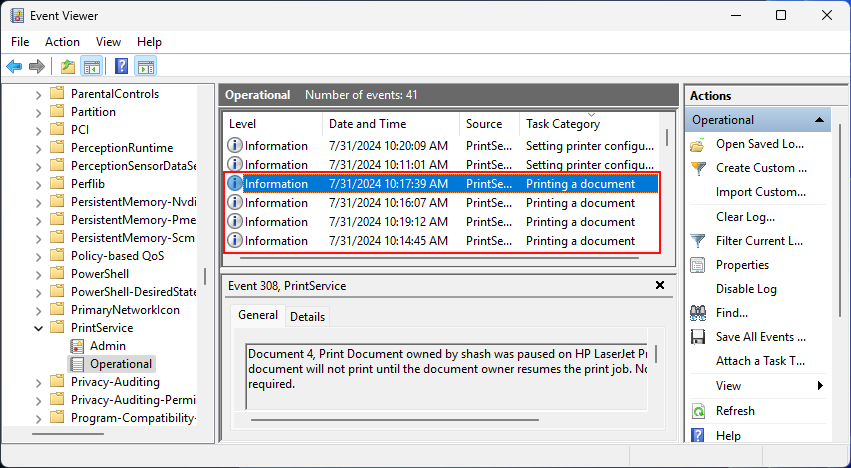The width and height of the screenshot is (851, 468).
Task: Click Refresh in the Actions pane
Action: (735, 411)
